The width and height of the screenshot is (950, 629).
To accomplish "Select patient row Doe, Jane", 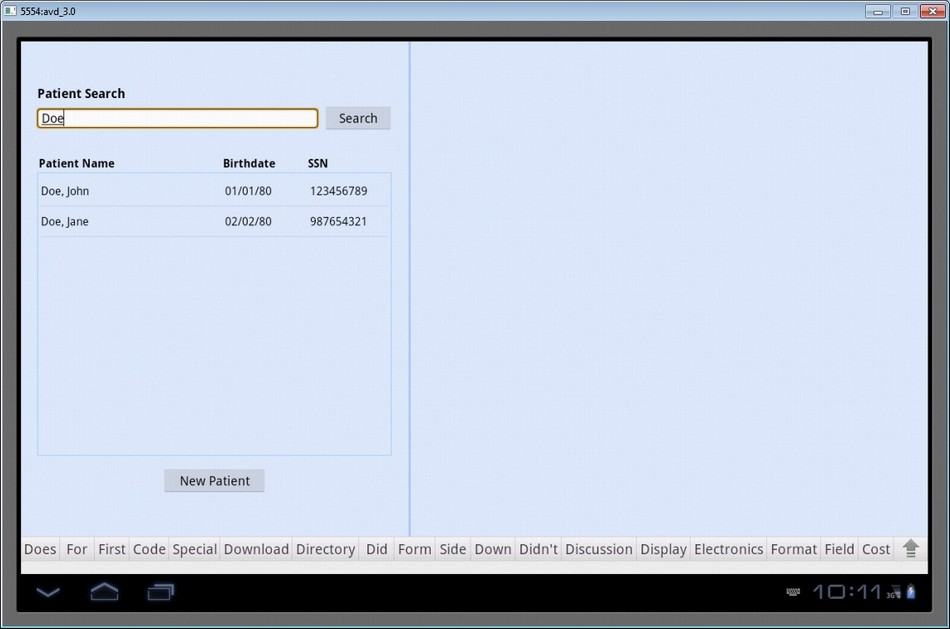I will (x=214, y=222).
